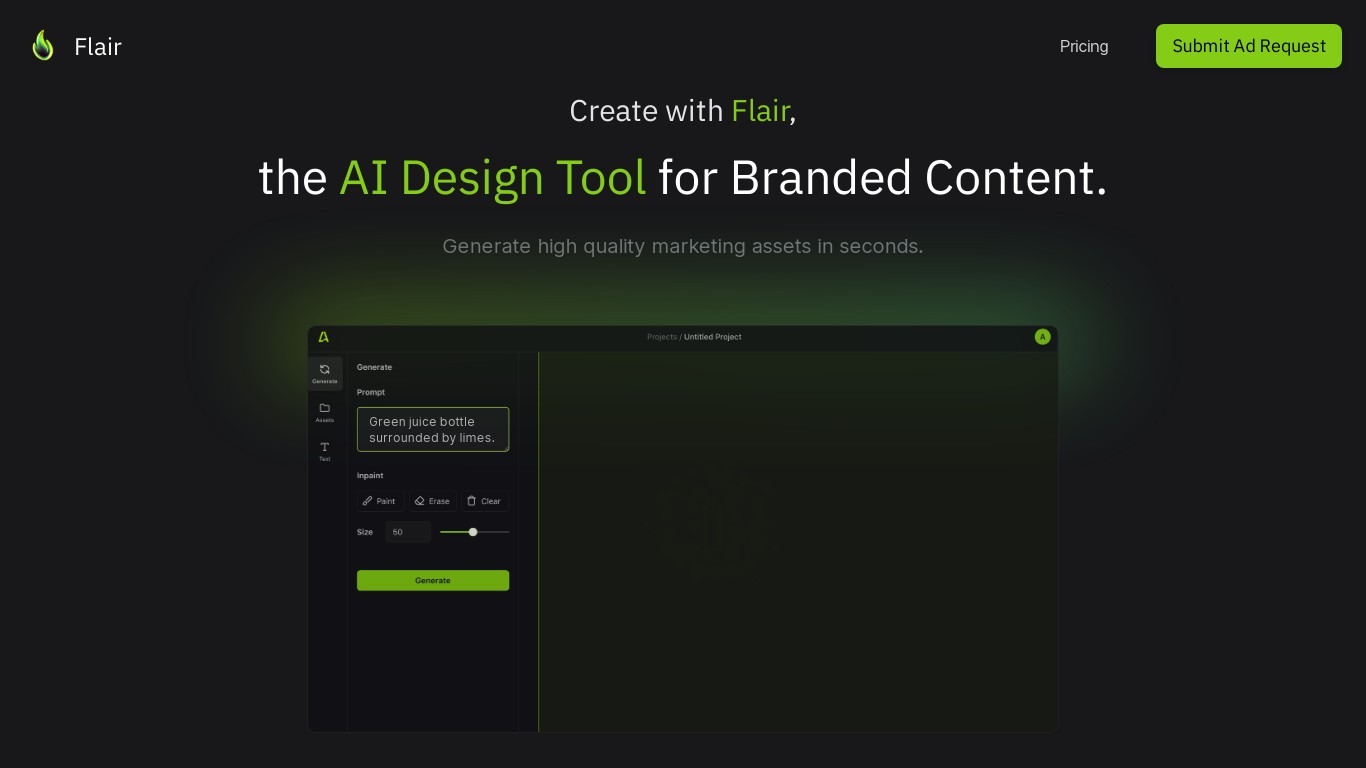The width and height of the screenshot is (1366, 768).
Task: Open the Assets panel from the sidebar
Action: click(324, 413)
